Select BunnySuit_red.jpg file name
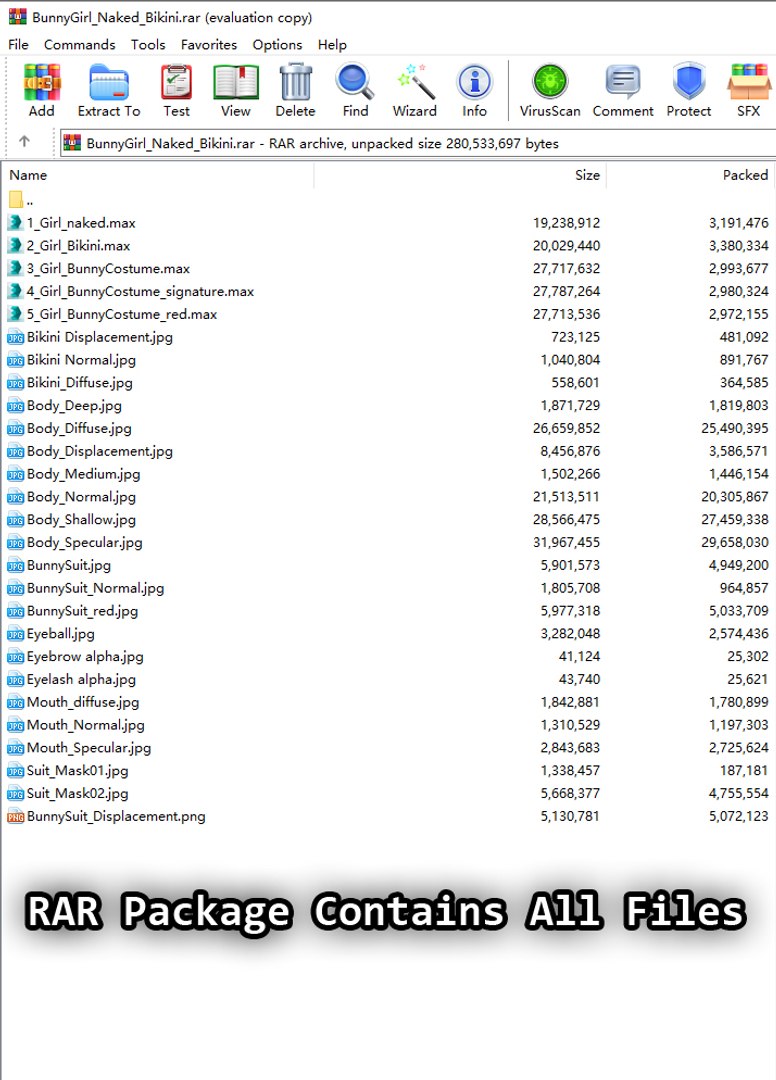776x1080 pixels. click(x=83, y=610)
